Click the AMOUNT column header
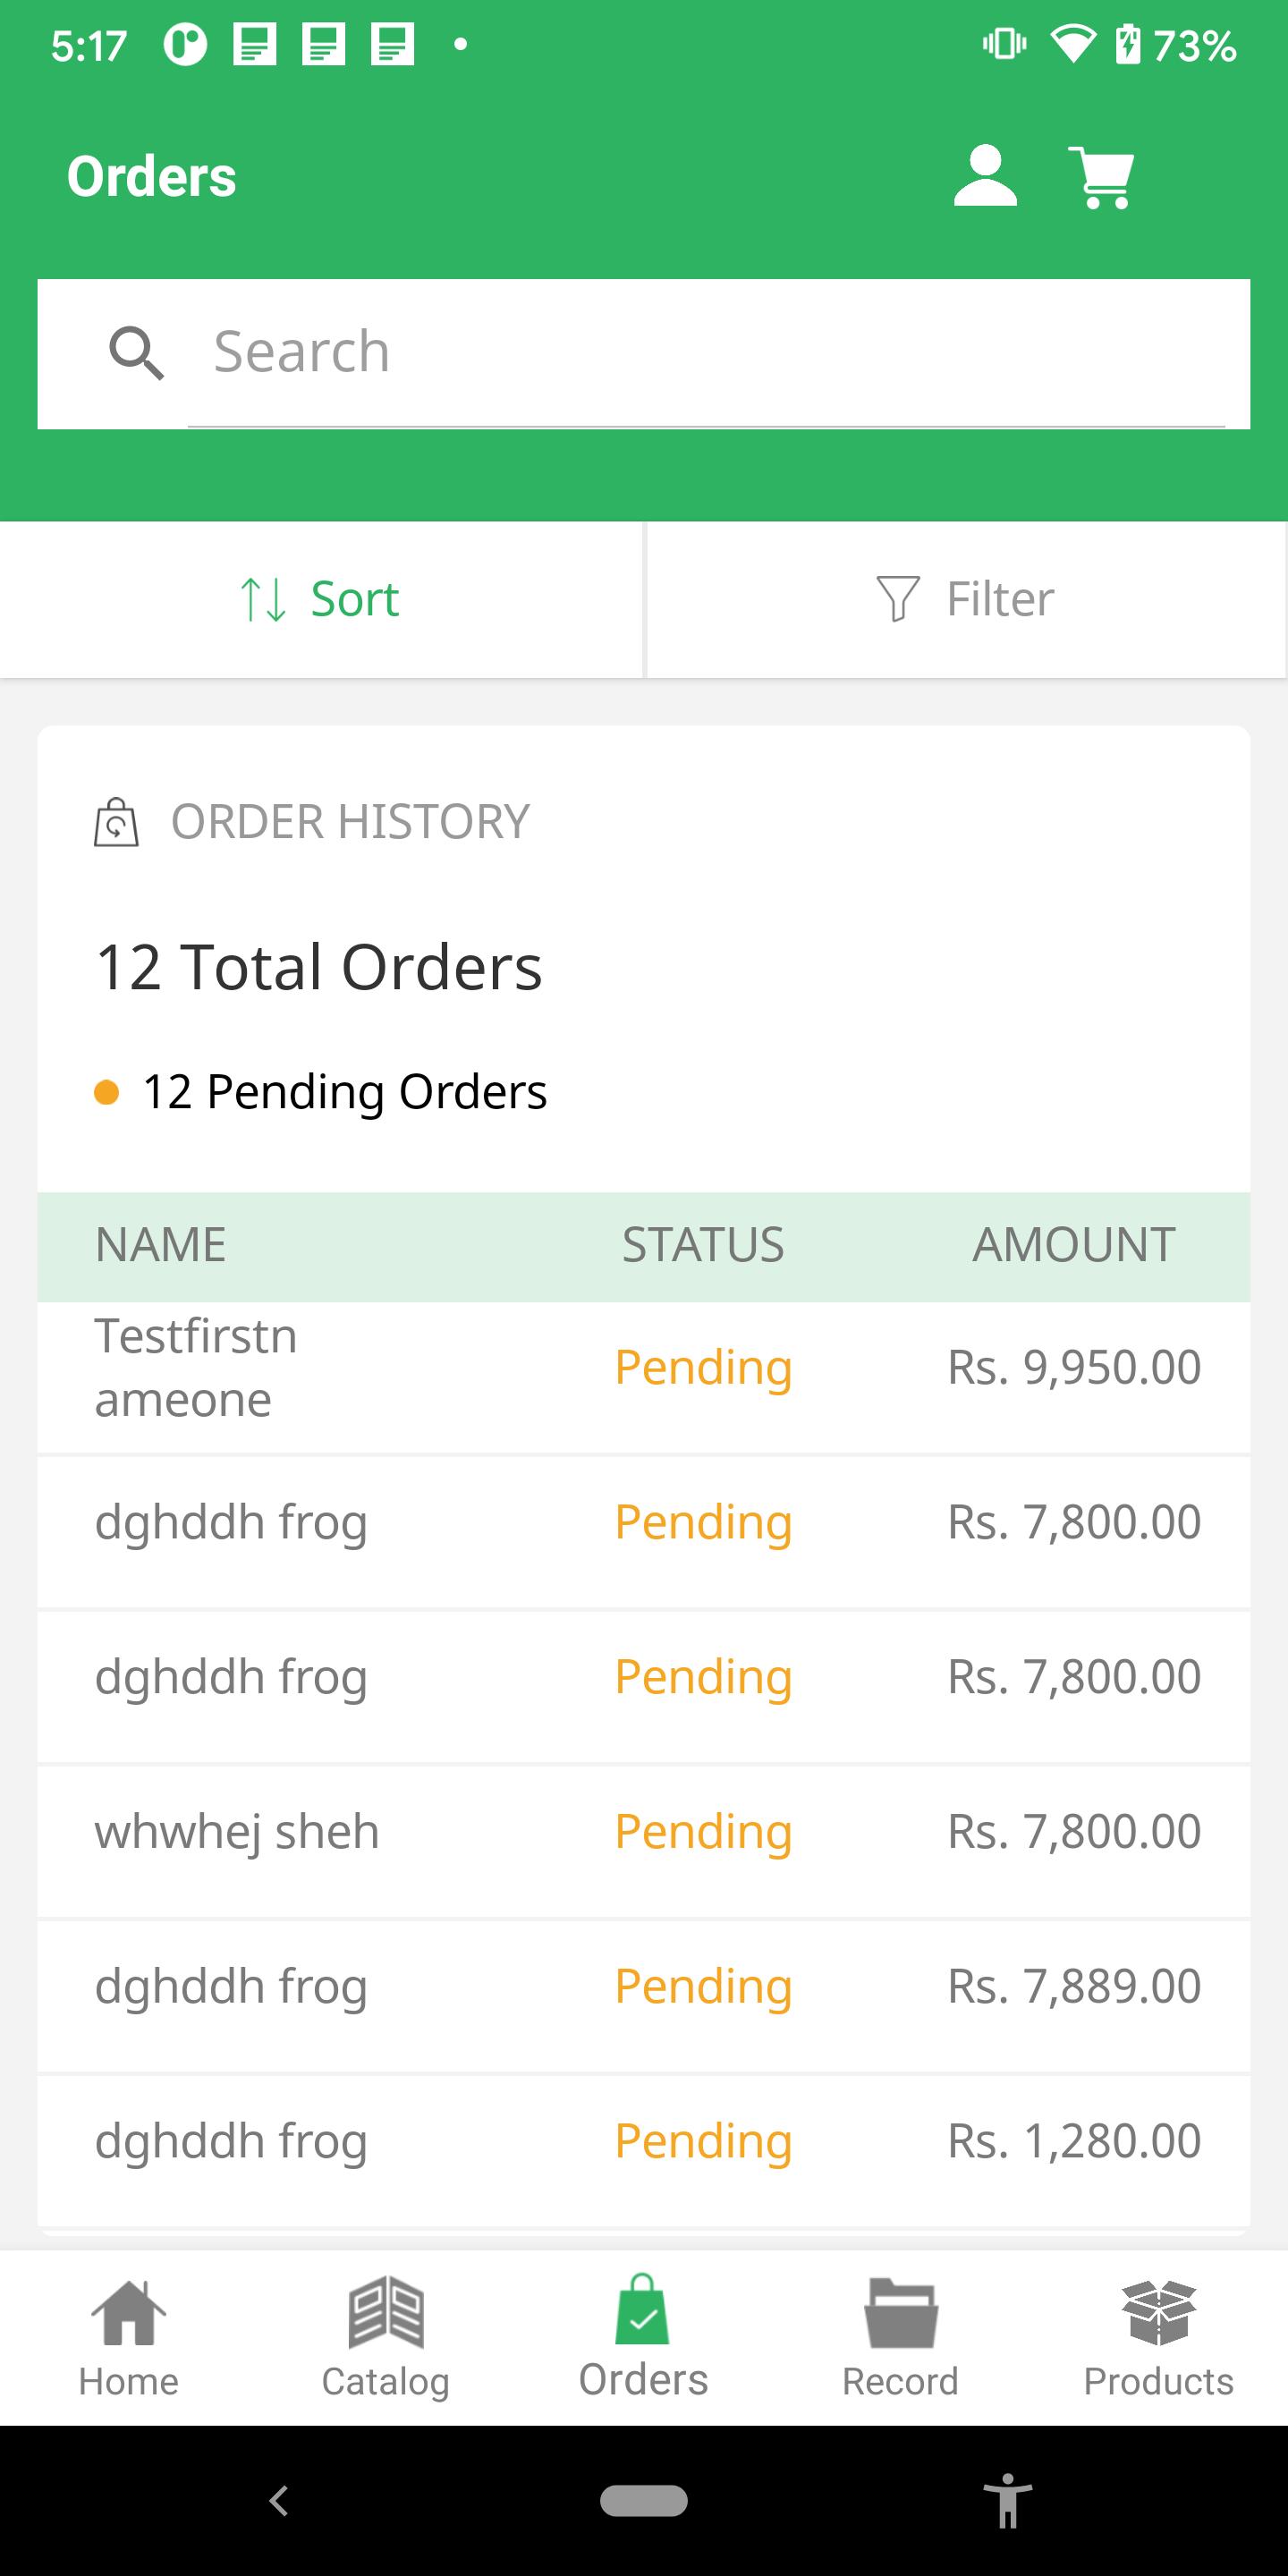1288x2576 pixels. click(x=1073, y=1246)
